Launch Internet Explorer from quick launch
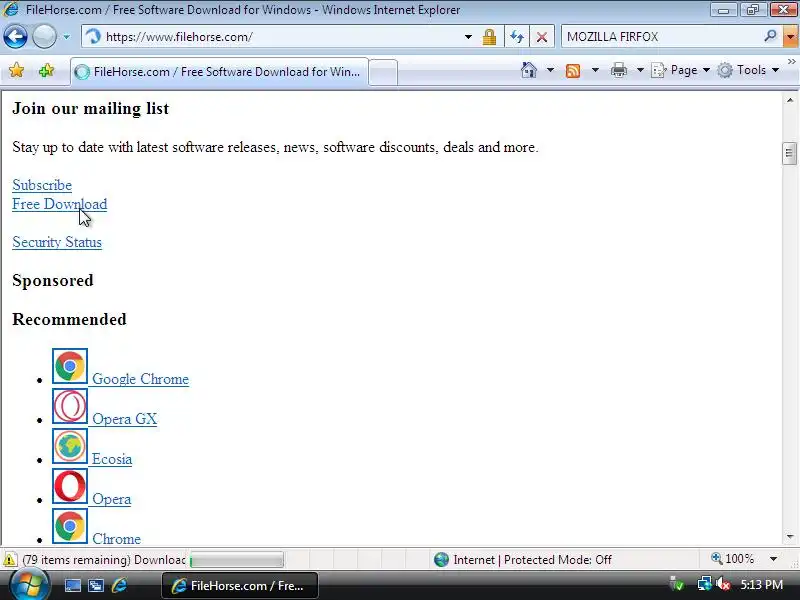Viewport: 800px width, 600px height. tap(119, 585)
